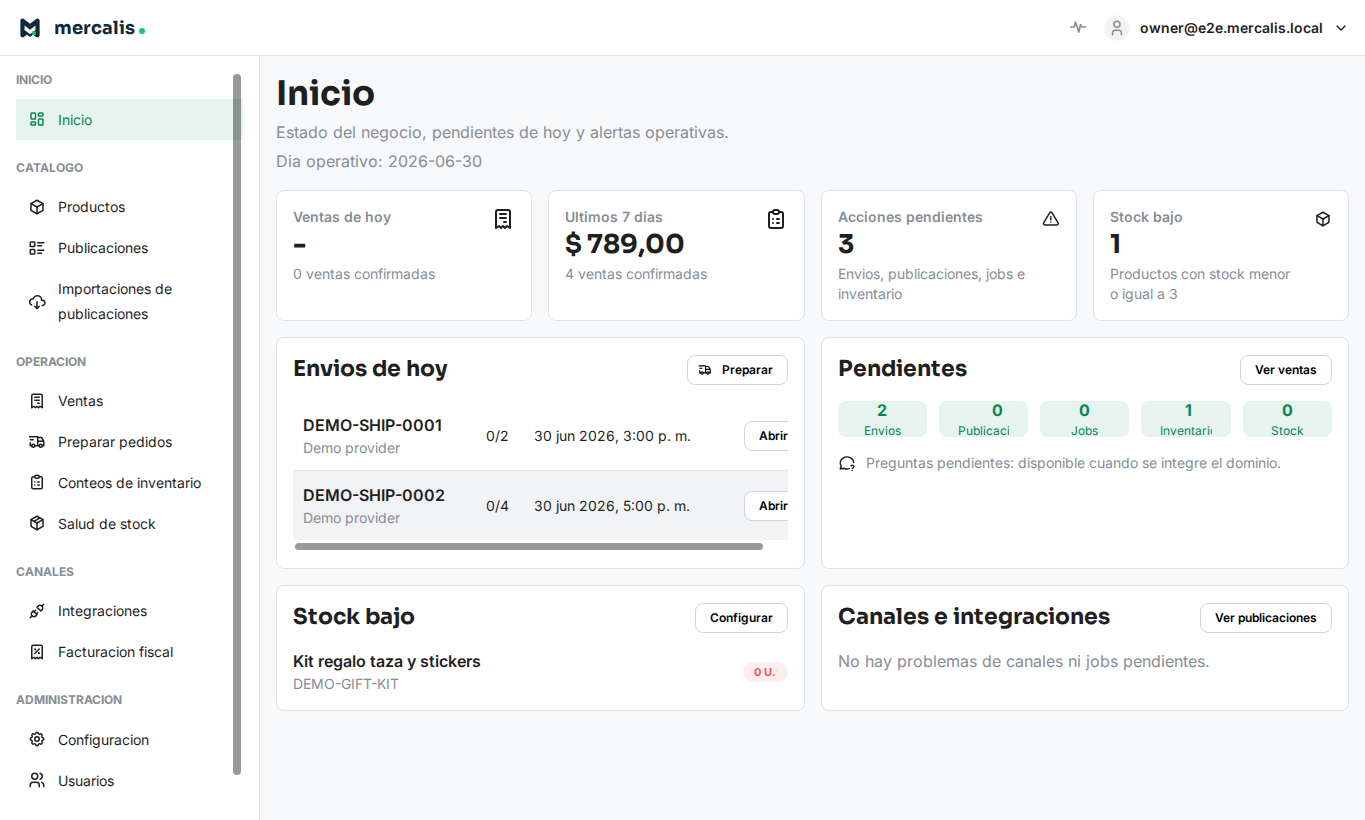This screenshot has height=820, width=1365.
Task: Open Facturacion fiscal page
Action: [x=129, y=652]
